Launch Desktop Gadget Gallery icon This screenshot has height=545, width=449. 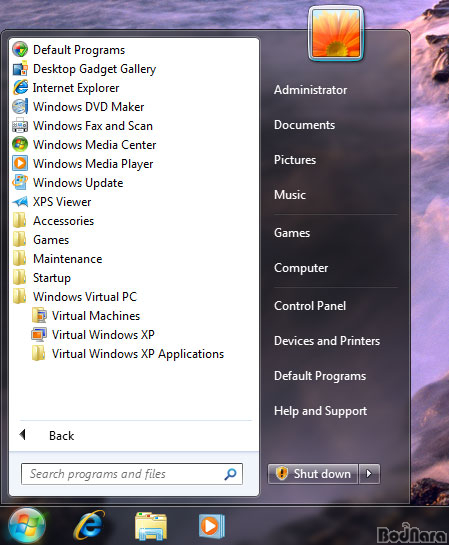[20, 68]
